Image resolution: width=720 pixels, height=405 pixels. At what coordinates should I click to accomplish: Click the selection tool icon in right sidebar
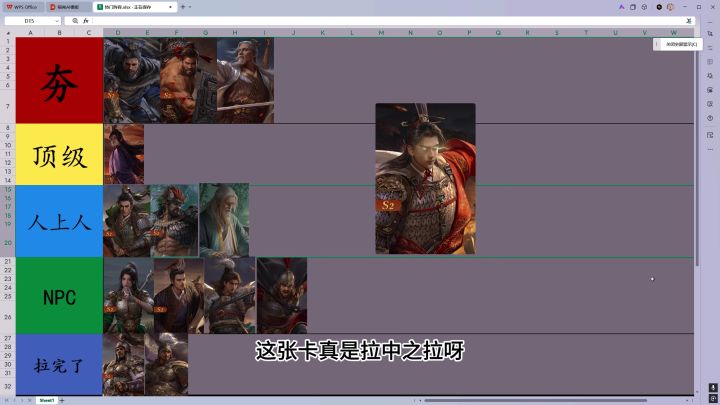[710, 34]
